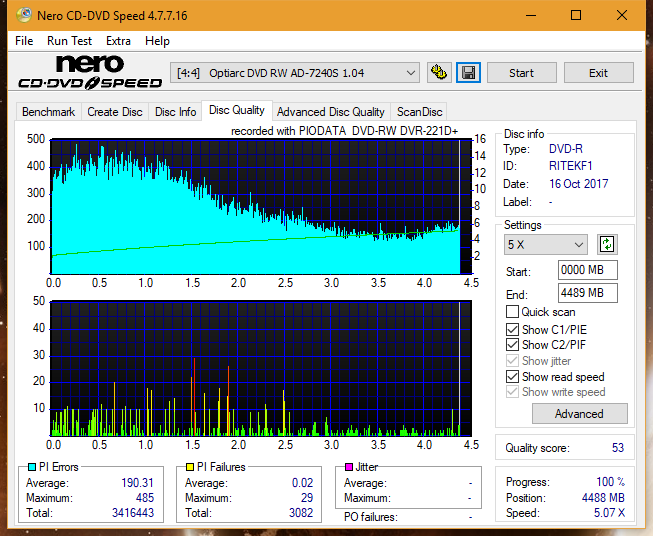This screenshot has height=536, width=653.
Task: Click the Progress 100 % value
Action: 611,482
